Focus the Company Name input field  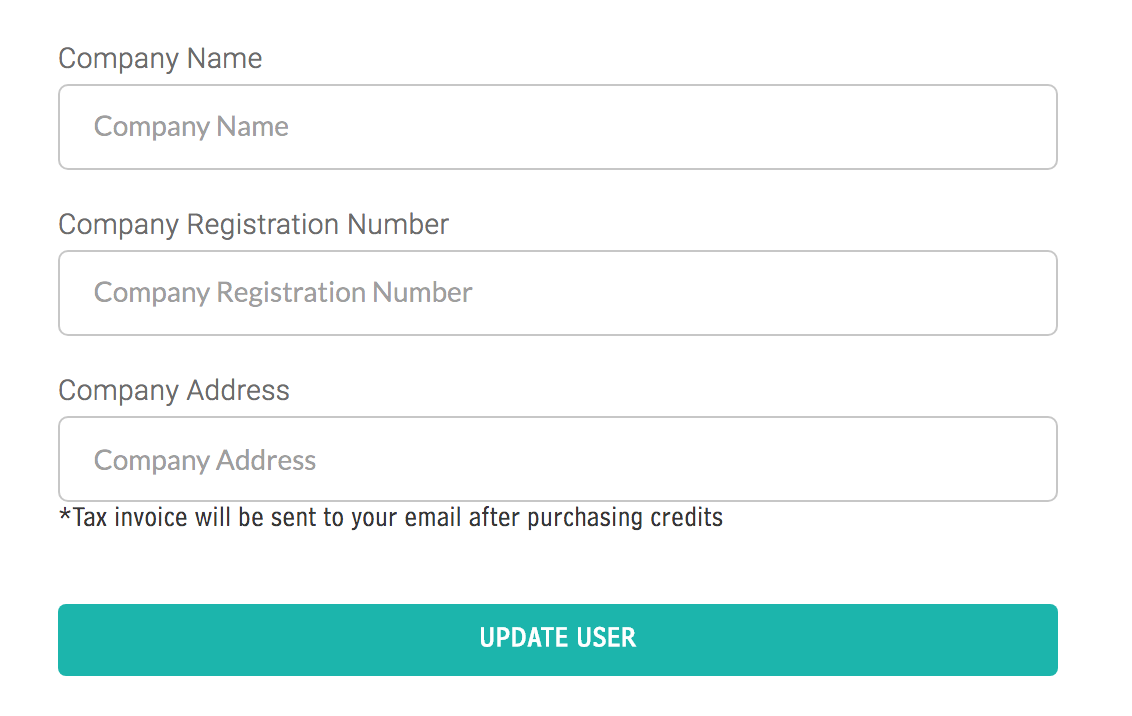pyautogui.click(x=557, y=127)
